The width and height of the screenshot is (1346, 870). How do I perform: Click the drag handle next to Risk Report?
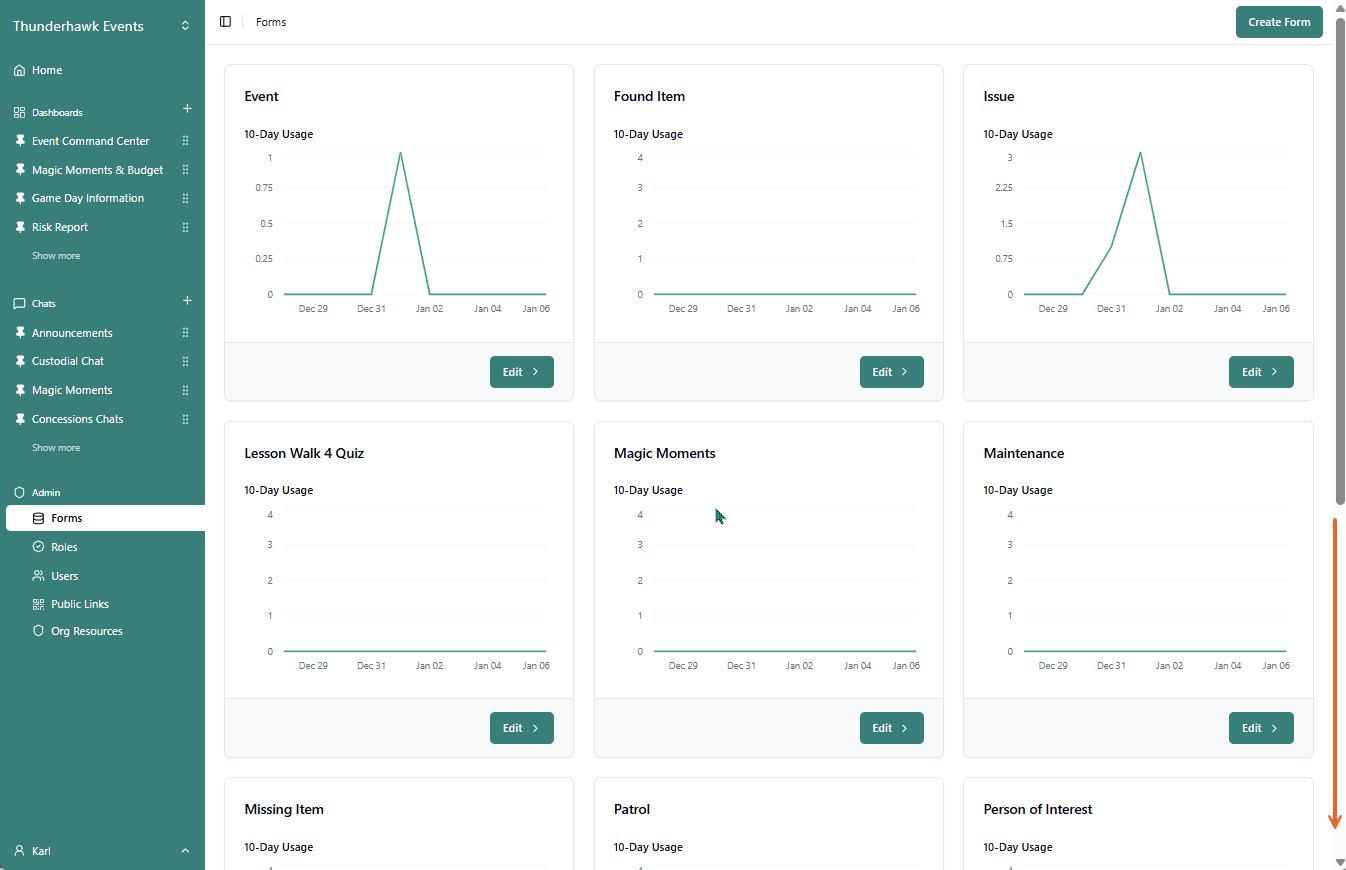point(185,227)
